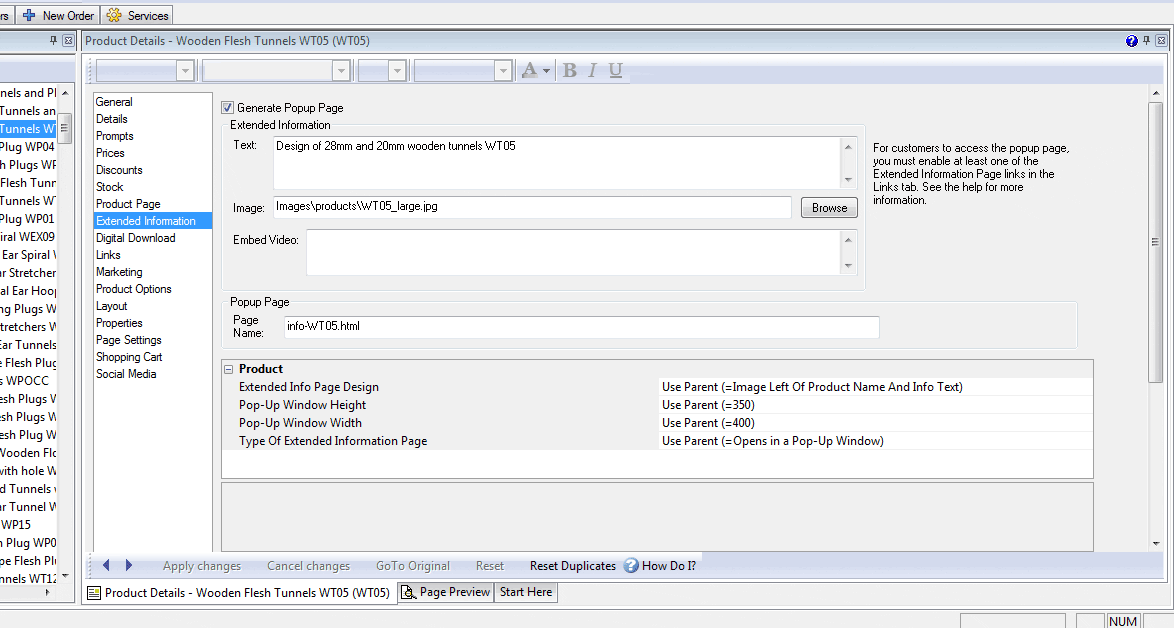Open the How Do I? help
Screen dimensions: 1174x628
(x=660, y=566)
